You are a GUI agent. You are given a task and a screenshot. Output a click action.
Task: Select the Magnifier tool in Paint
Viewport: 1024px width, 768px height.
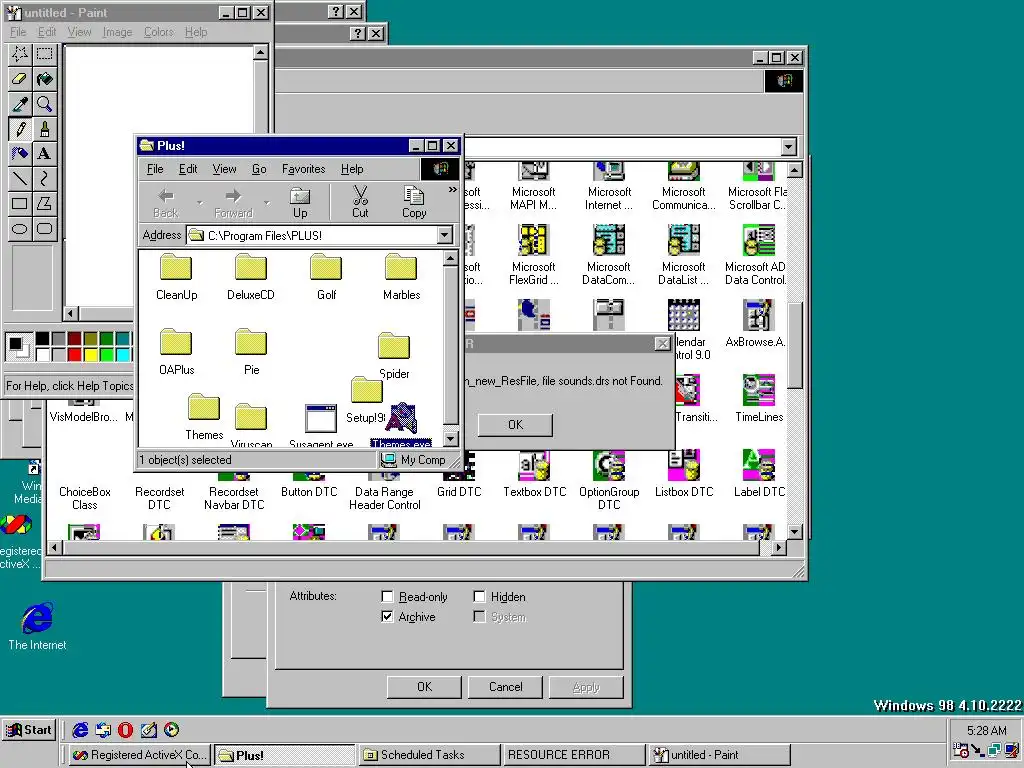click(44, 104)
